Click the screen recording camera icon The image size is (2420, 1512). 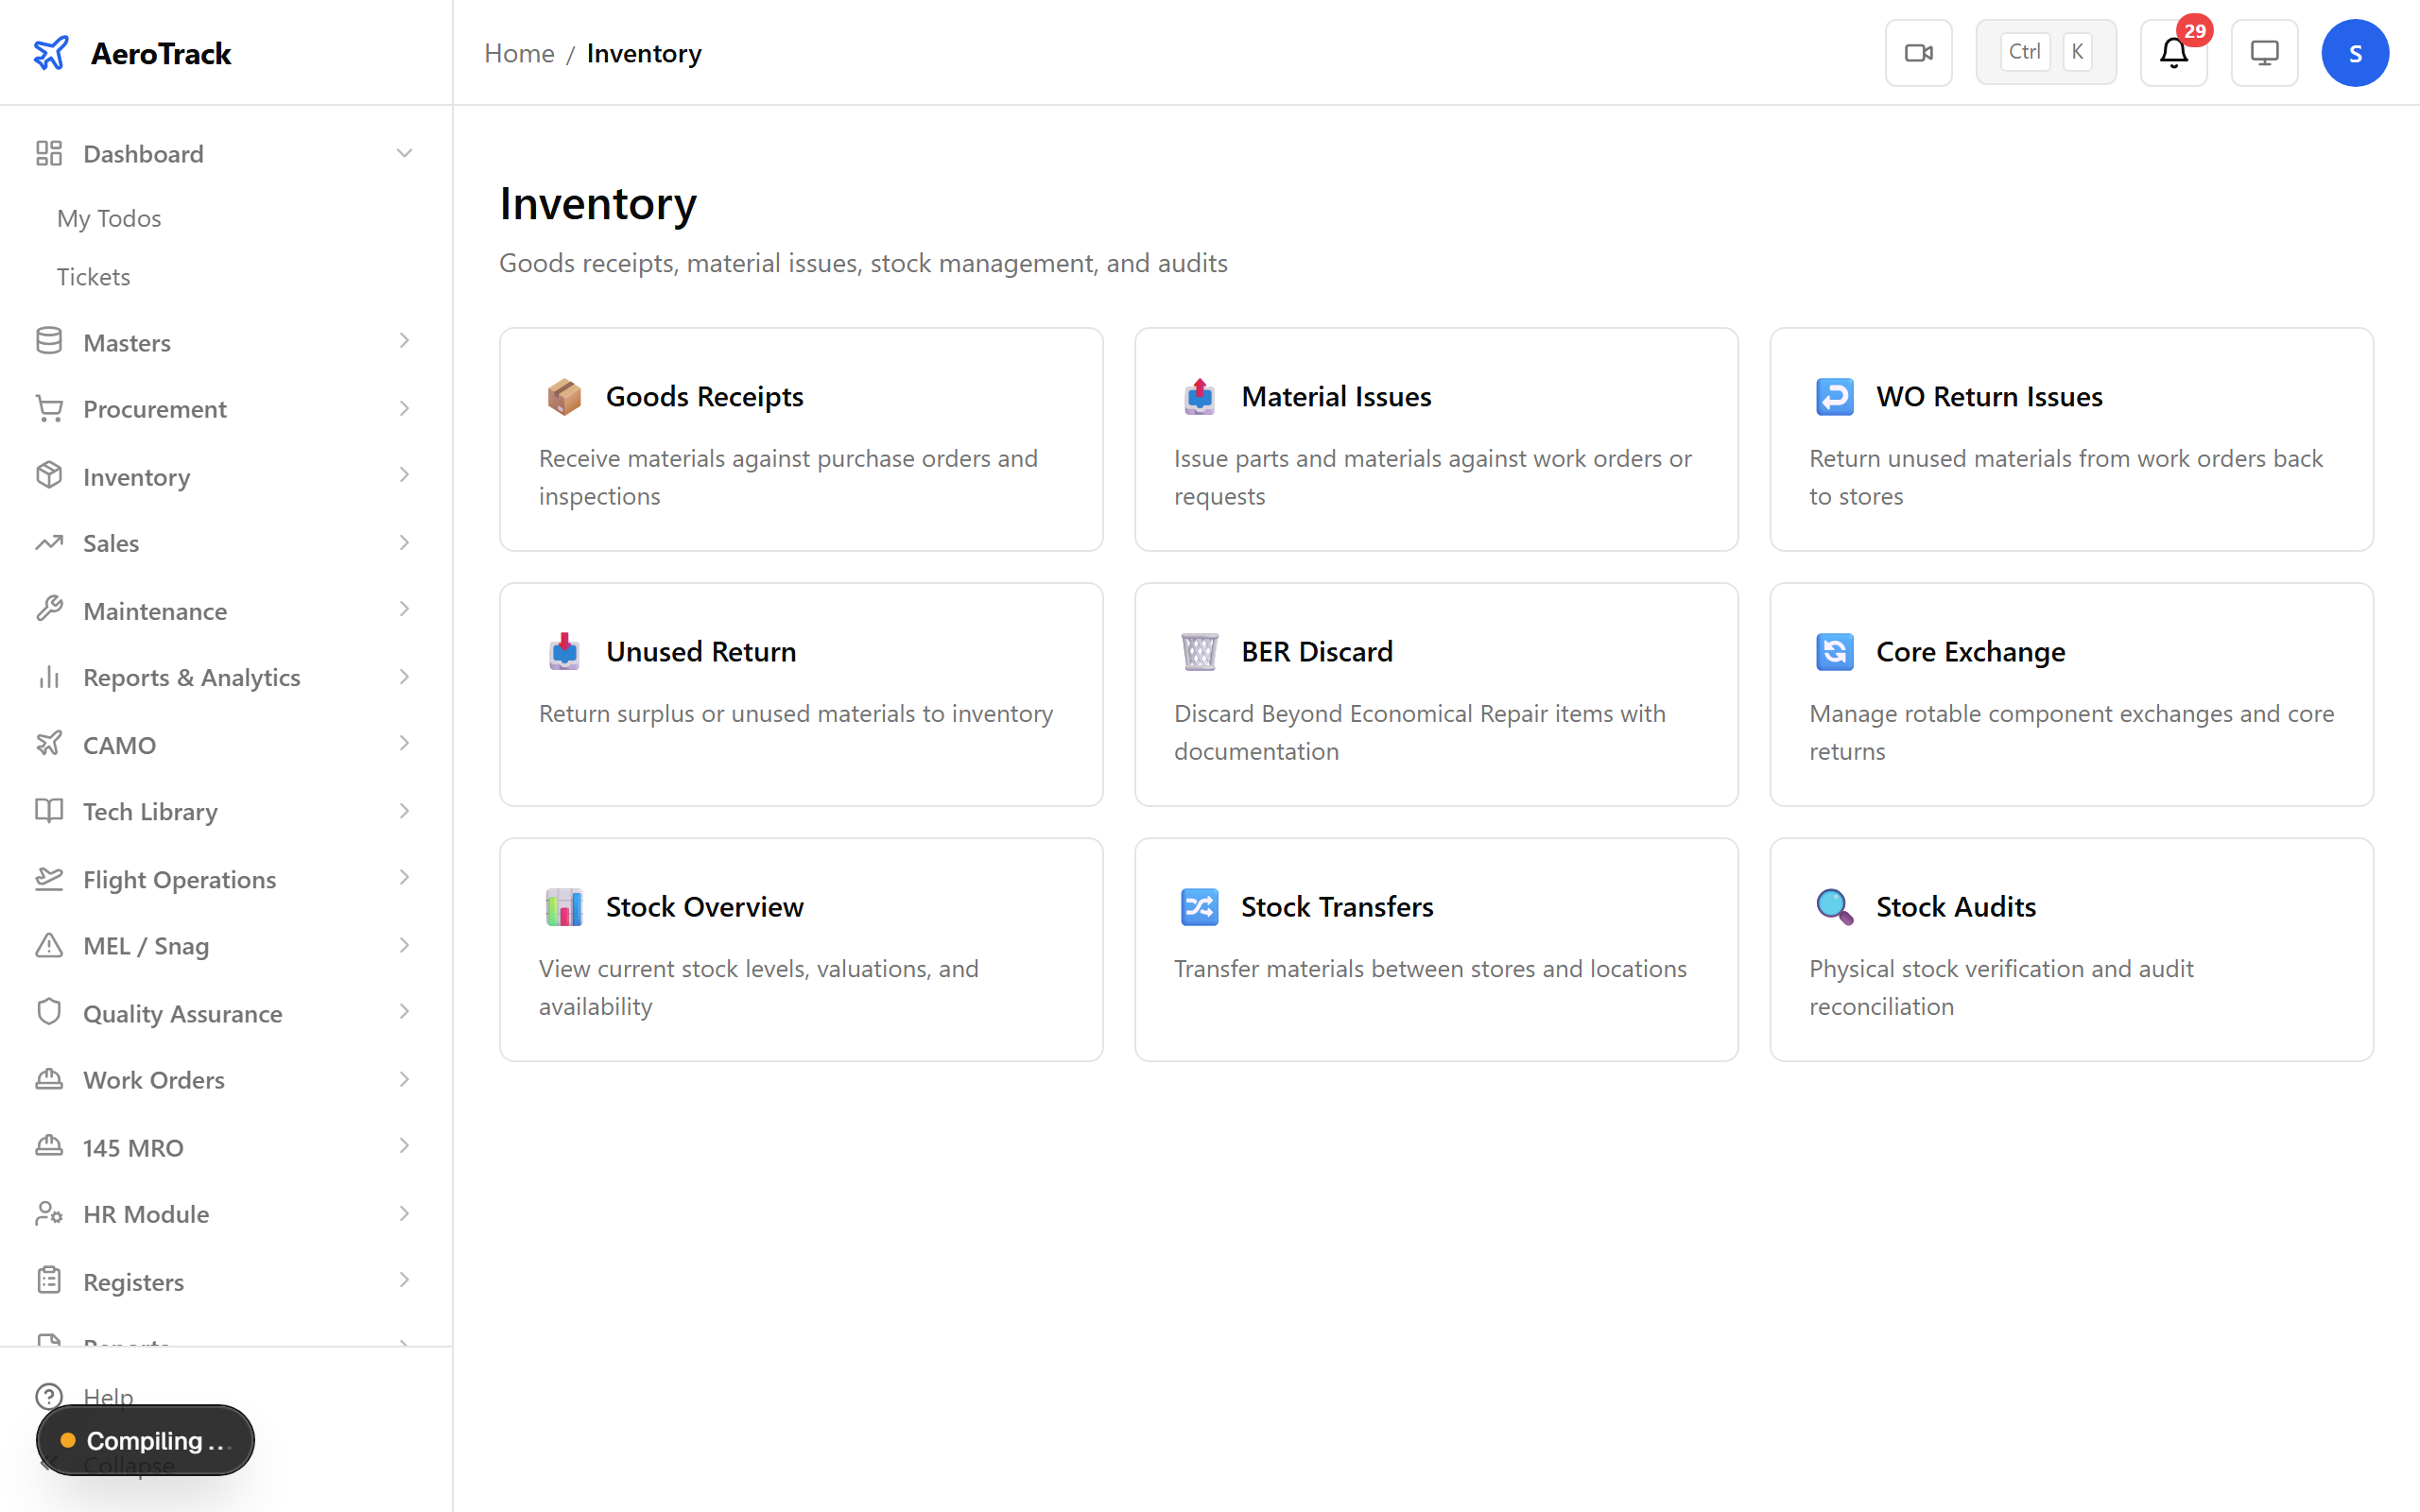(1918, 52)
